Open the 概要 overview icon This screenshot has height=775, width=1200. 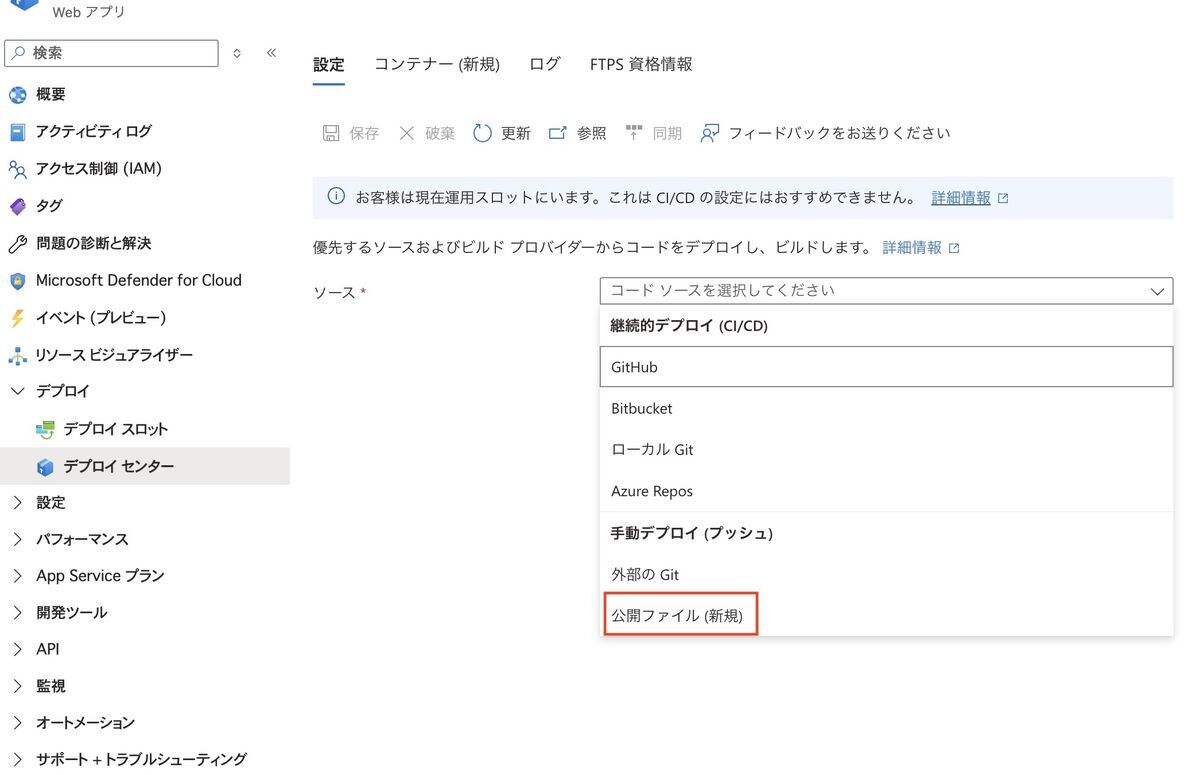point(18,95)
